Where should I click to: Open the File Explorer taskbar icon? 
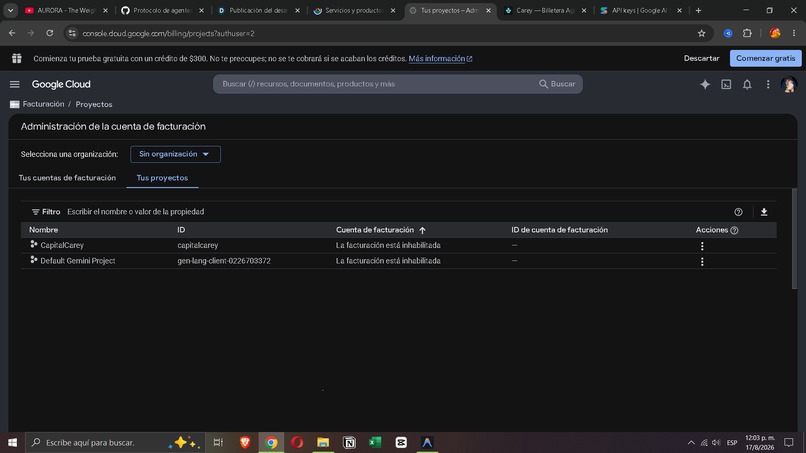(323, 442)
